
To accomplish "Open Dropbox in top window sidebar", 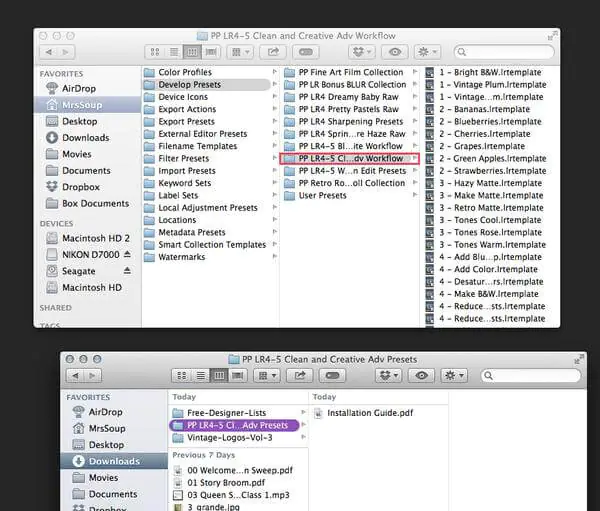I will coord(73,187).
